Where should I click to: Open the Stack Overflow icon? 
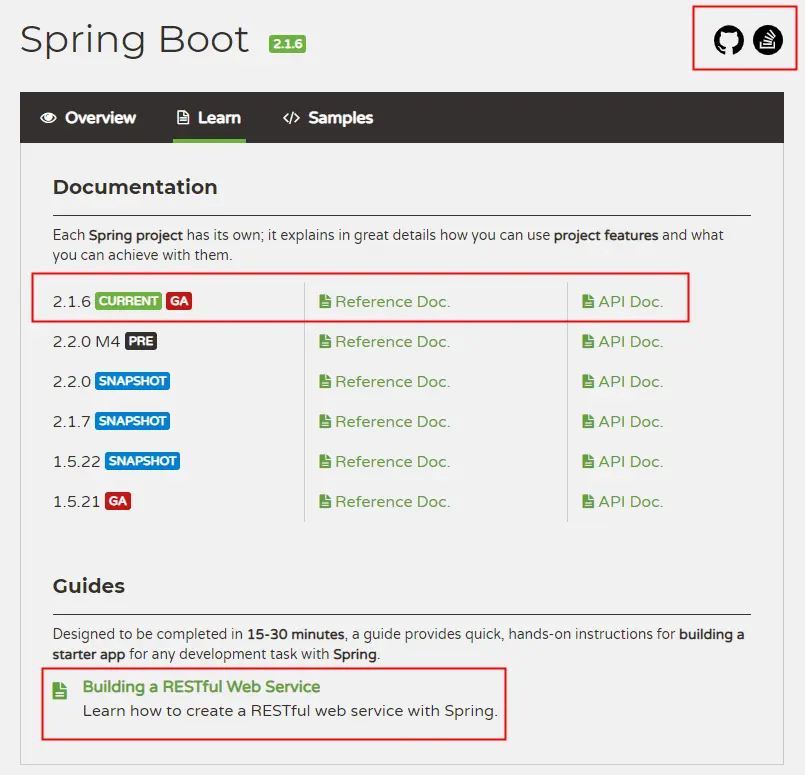click(768, 40)
